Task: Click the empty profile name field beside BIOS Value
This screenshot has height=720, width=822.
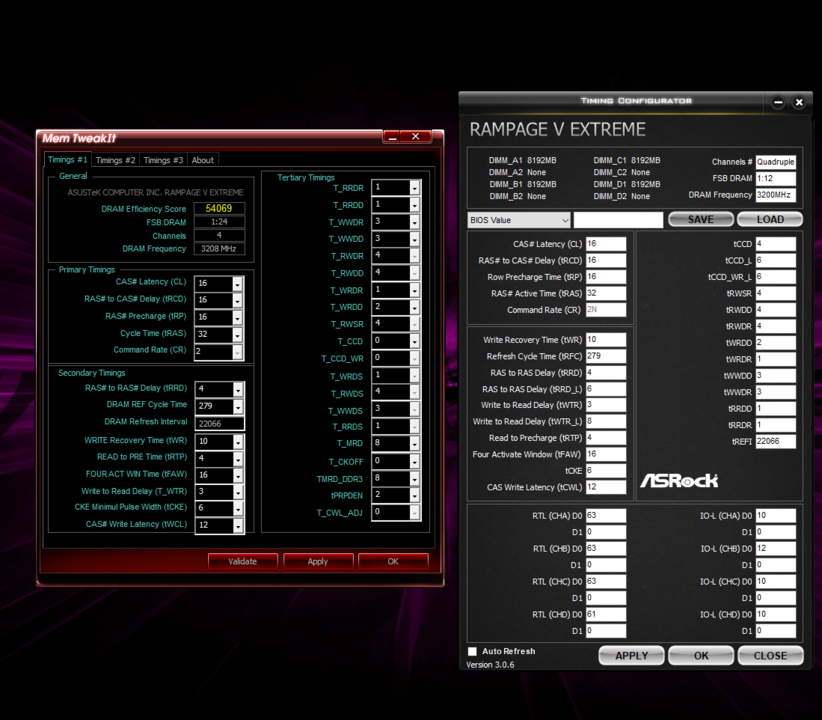Action: coord(618,220)
